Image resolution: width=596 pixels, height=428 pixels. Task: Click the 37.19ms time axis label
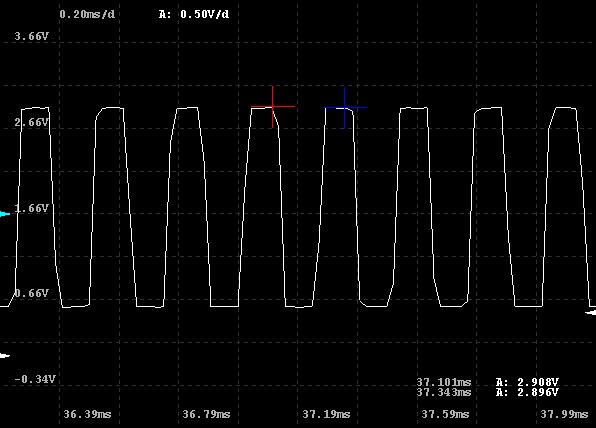[326, 414]
